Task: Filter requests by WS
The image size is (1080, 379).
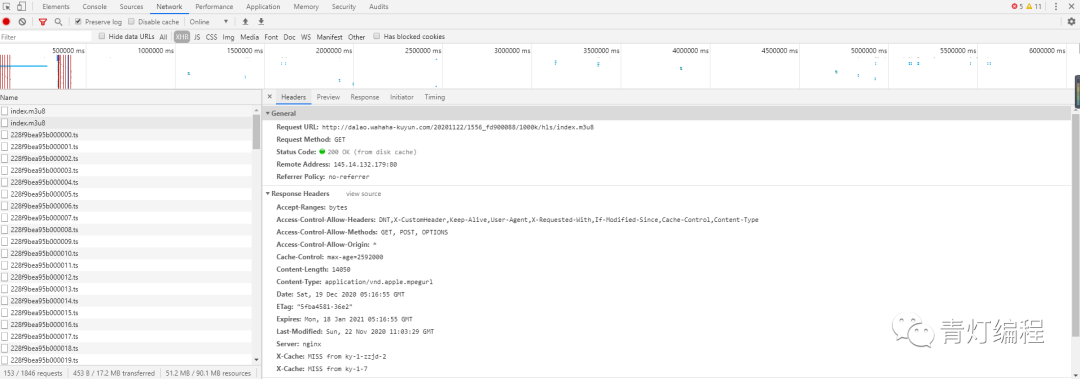Action: [306, 37]
